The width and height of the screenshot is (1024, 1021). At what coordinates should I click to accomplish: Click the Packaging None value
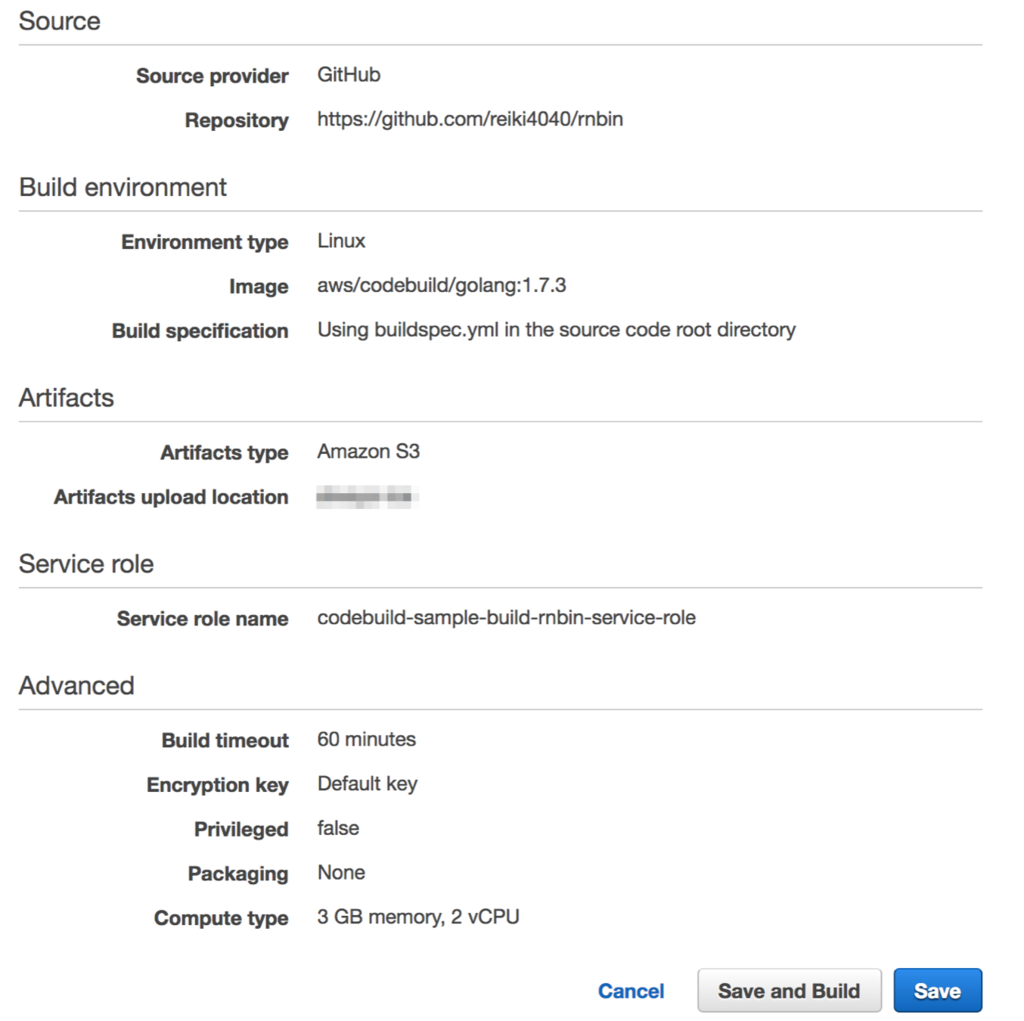[x=341, y=872]
